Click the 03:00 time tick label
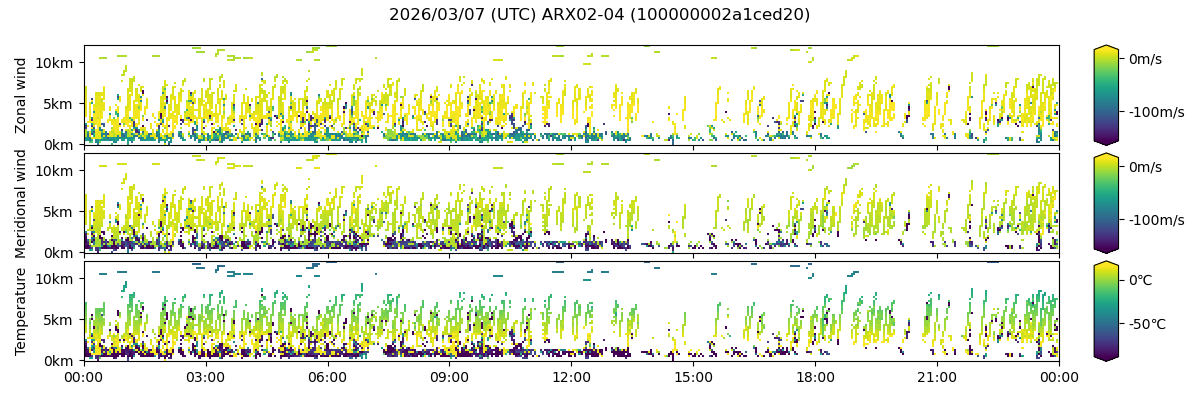This screenshot has width=1200, height=400. 205,377
